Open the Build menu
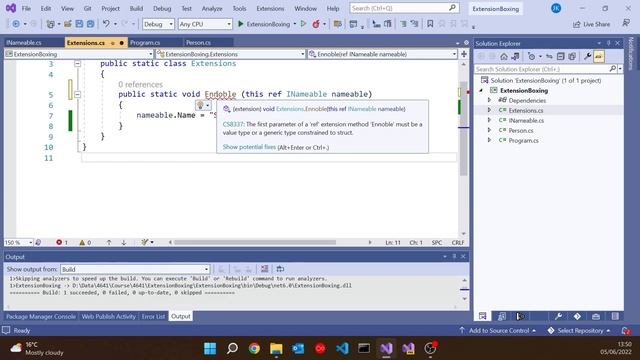This screenshot has width=640, height=360. pos(136,9)
